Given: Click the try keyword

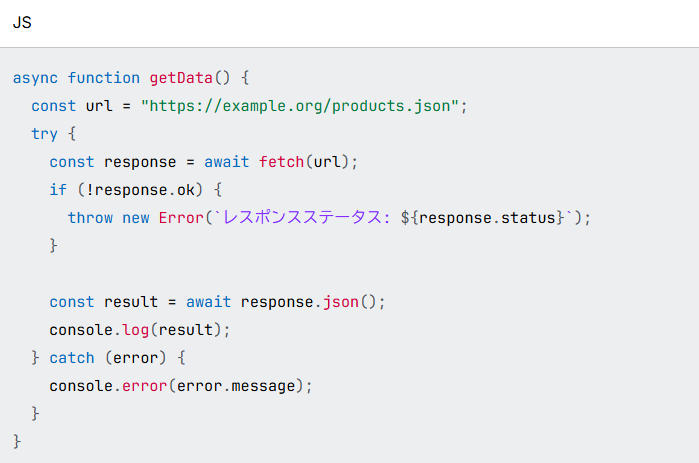Looking at the screenshot, I should (x=44, y=134).
